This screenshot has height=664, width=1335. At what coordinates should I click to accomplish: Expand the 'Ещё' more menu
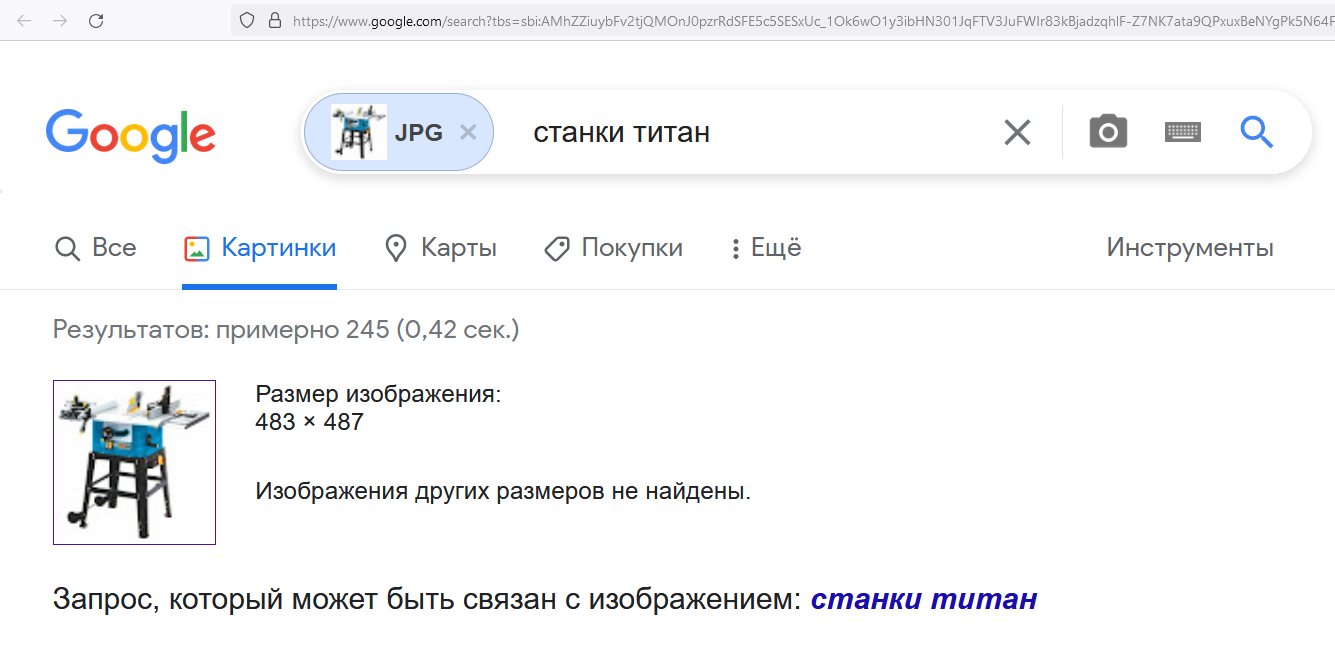coord(766,248)
